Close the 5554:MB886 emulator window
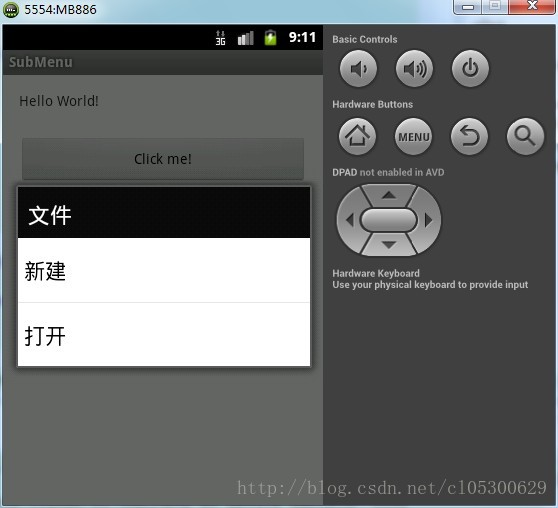 tap(532, 7)
